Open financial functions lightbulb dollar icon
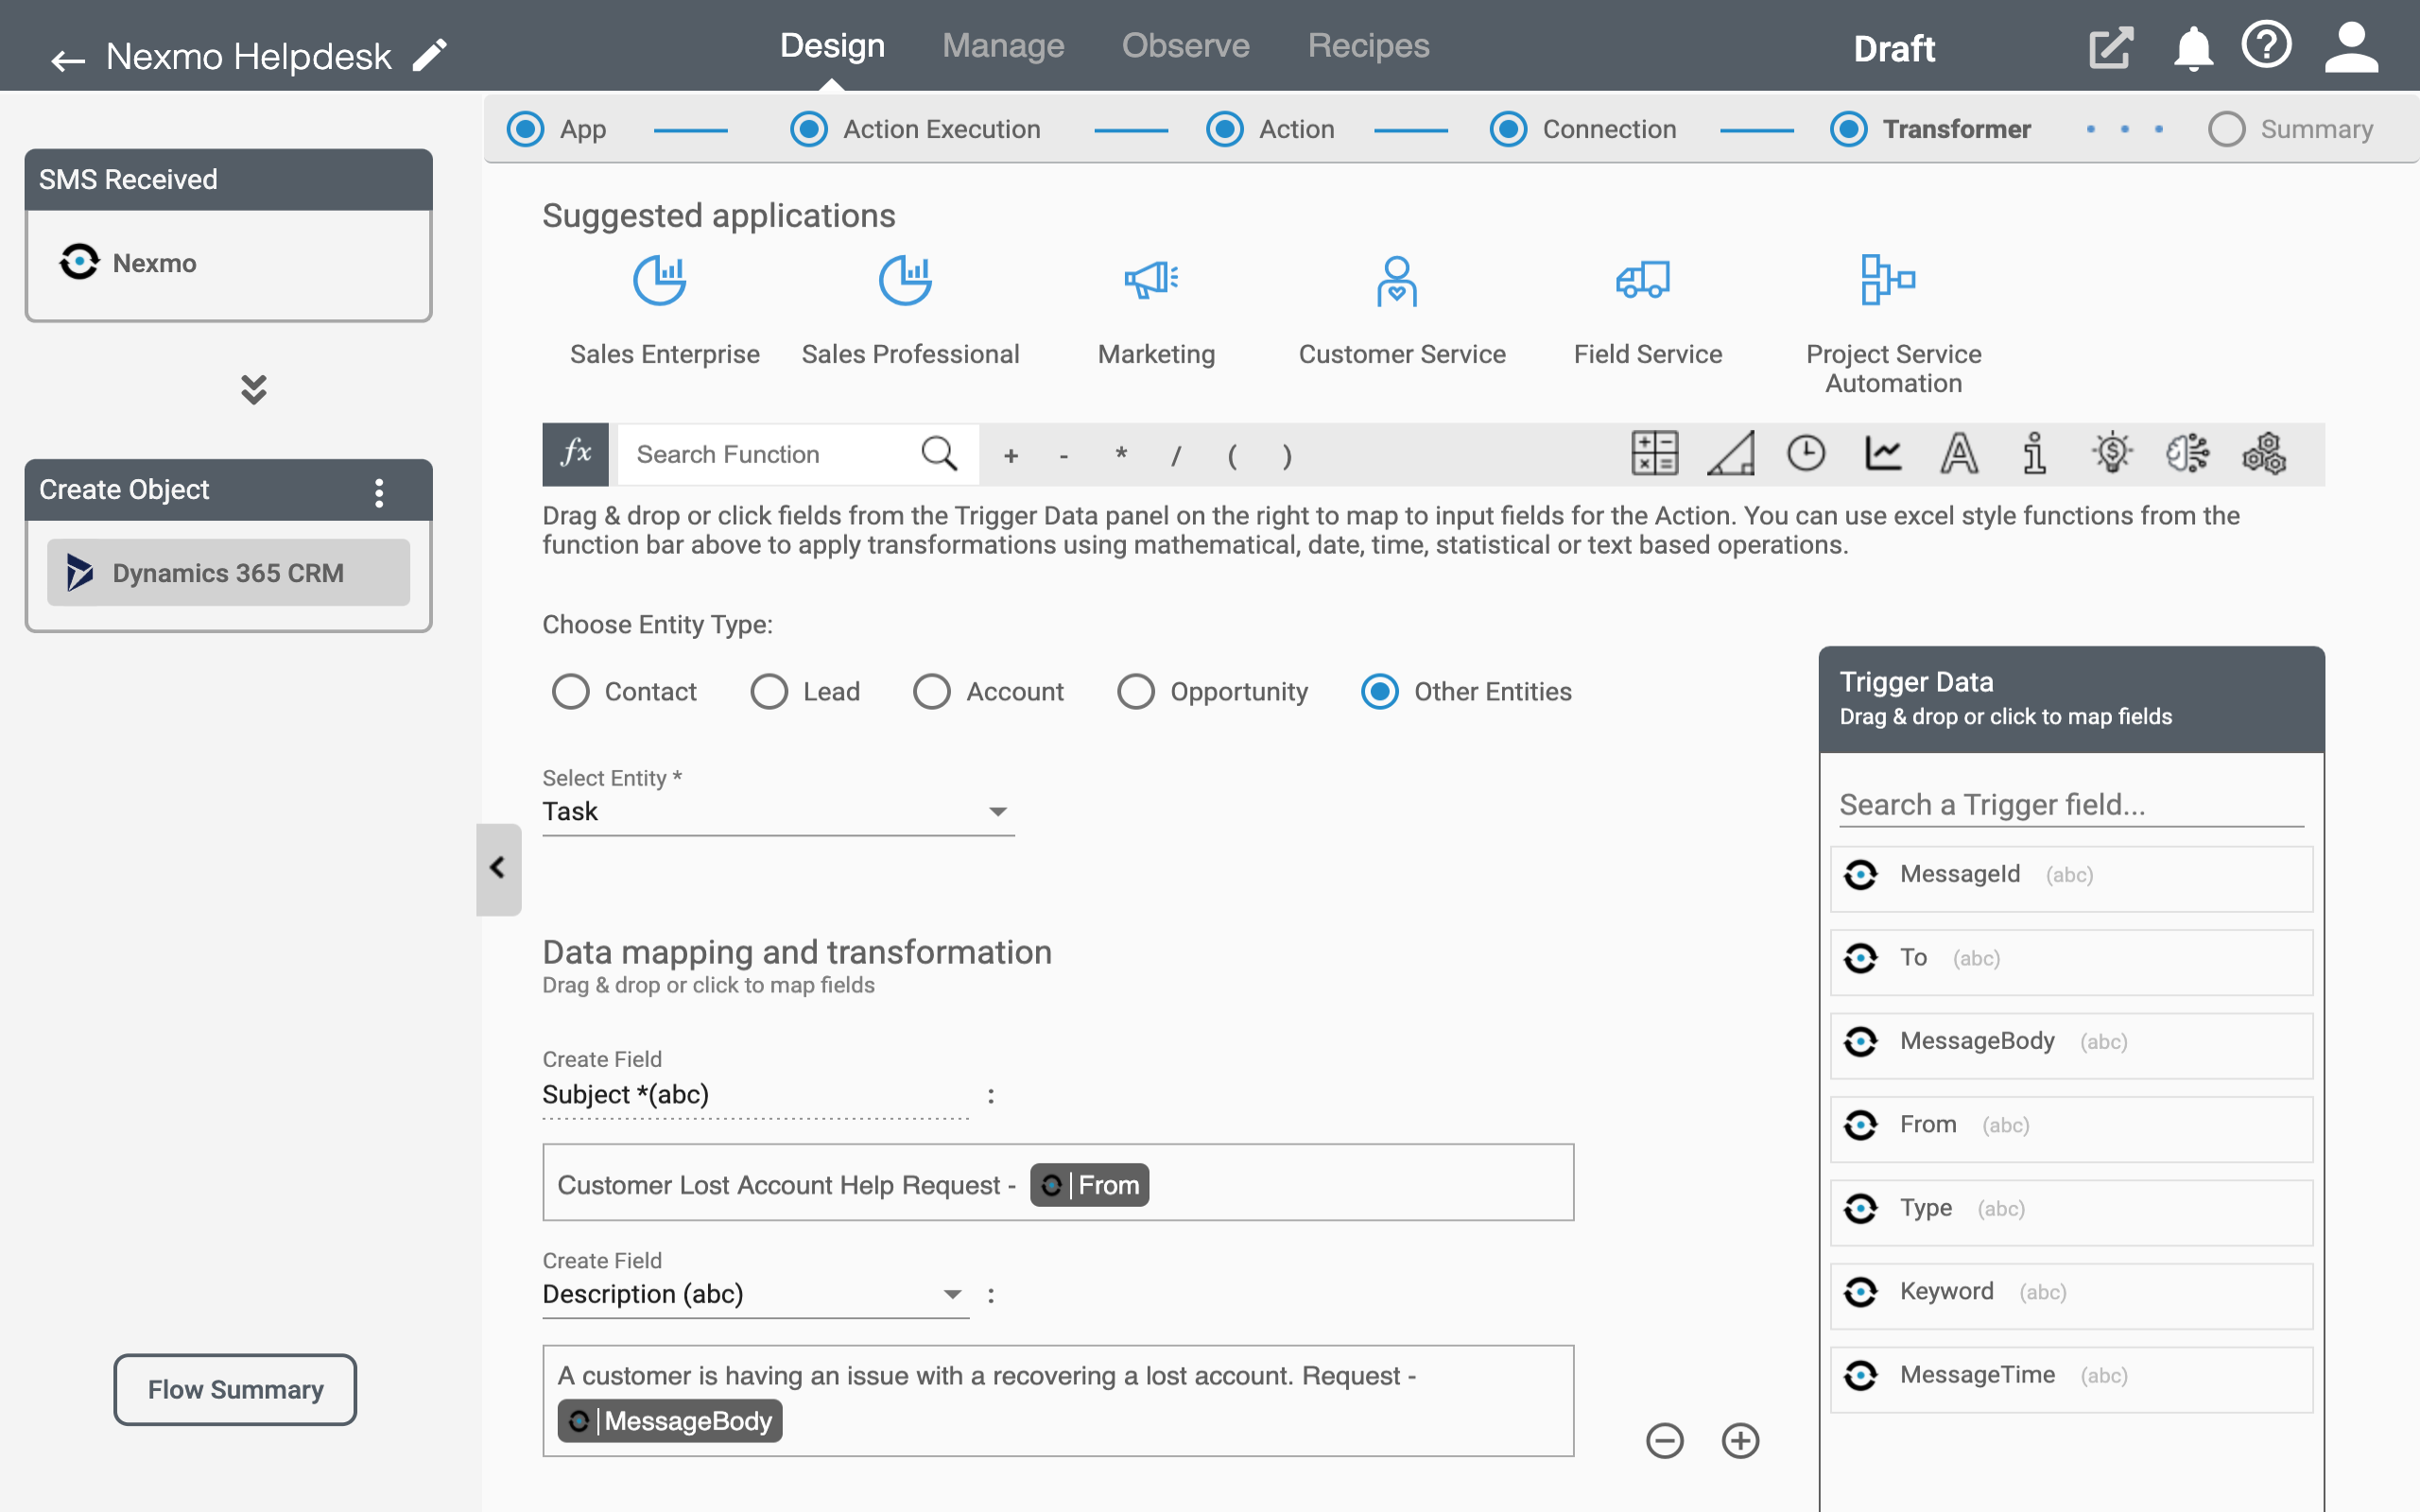The height and width of the screenshot is (1512, 2420). pyautogui.click(x=2111, y=454)
